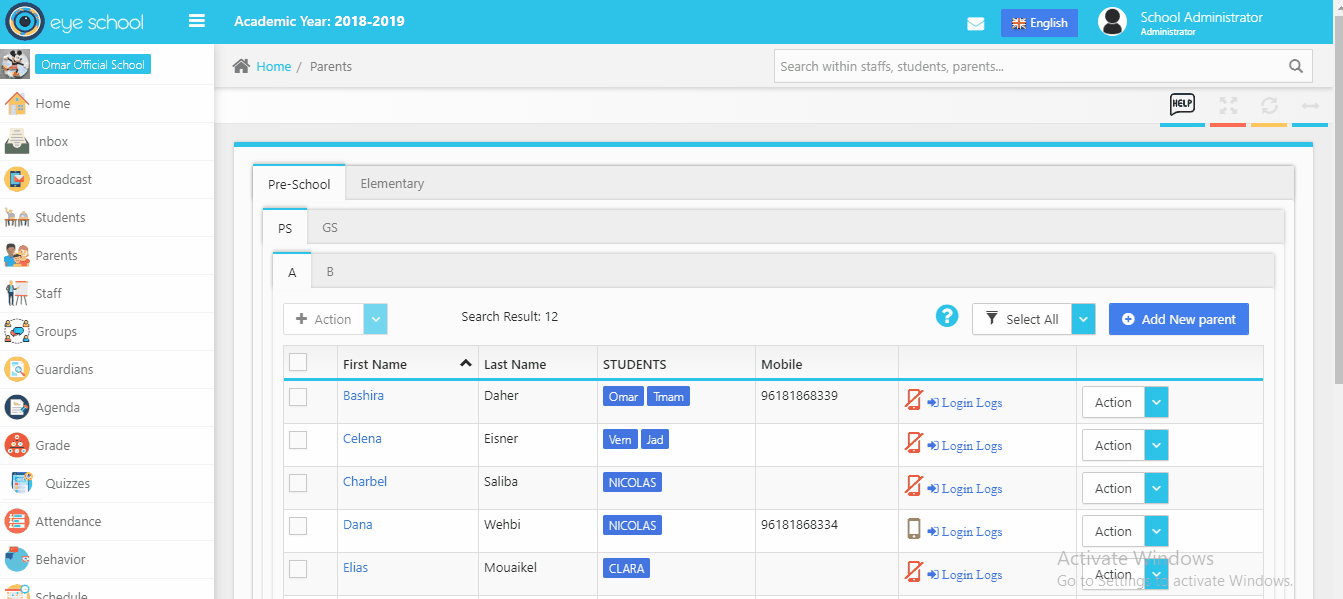Click the school profile thumbnail image

click(15, 64)
